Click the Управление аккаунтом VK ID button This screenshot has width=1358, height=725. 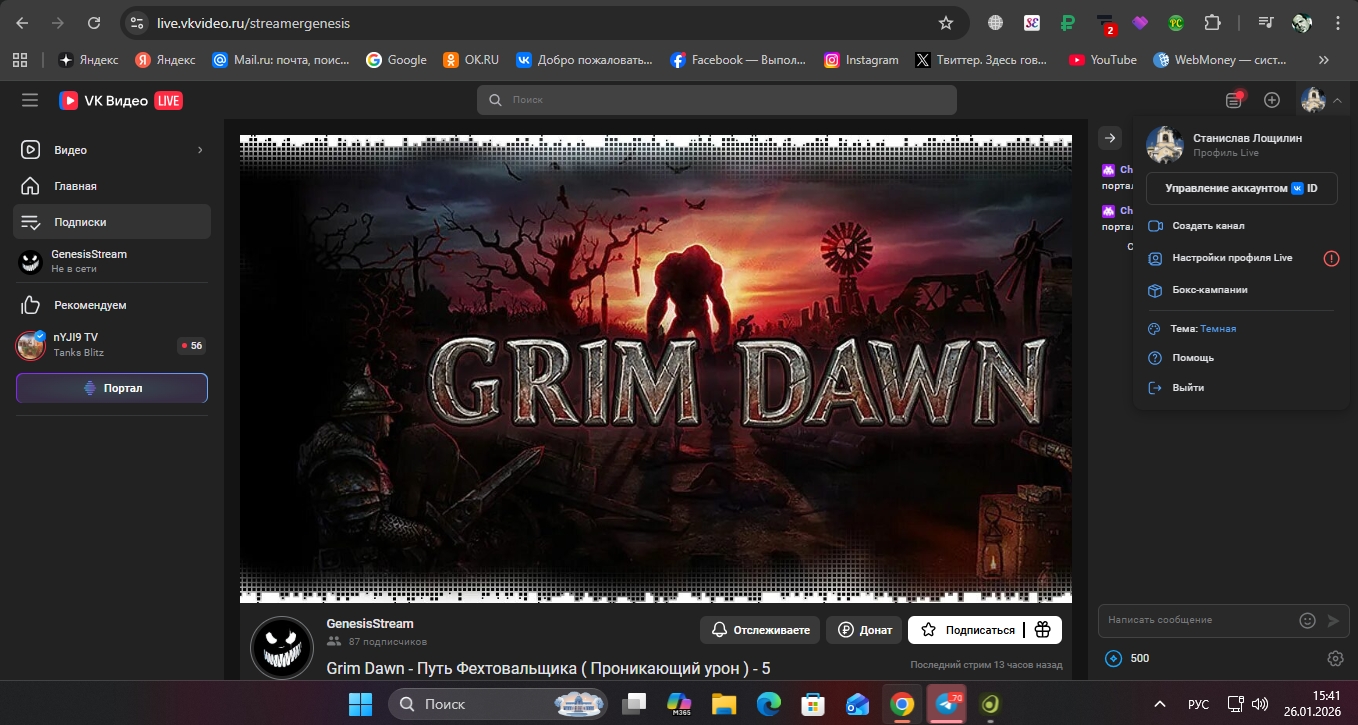(1241, 188)
